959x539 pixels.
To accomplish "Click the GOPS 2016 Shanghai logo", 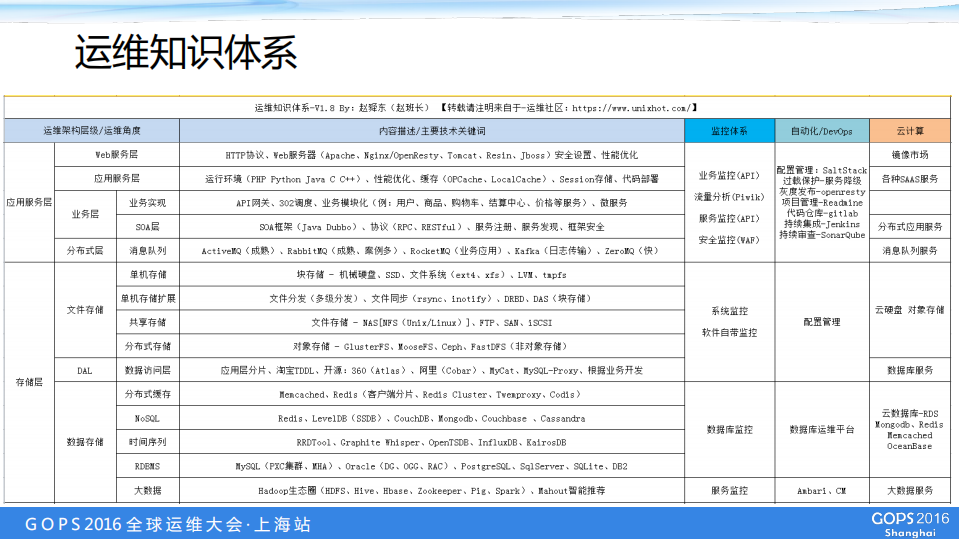I will click(910, 524).
